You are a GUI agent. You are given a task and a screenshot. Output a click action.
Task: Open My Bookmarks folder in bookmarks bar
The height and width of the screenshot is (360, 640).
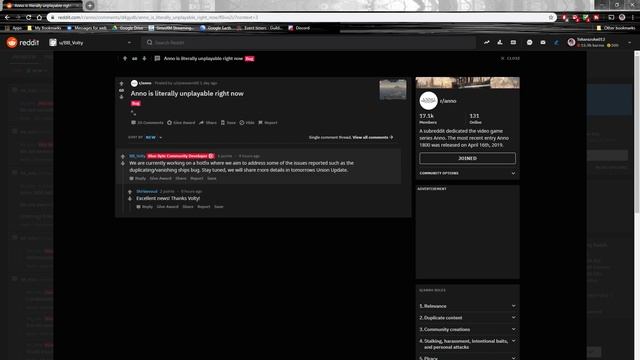tap(44, 28)
